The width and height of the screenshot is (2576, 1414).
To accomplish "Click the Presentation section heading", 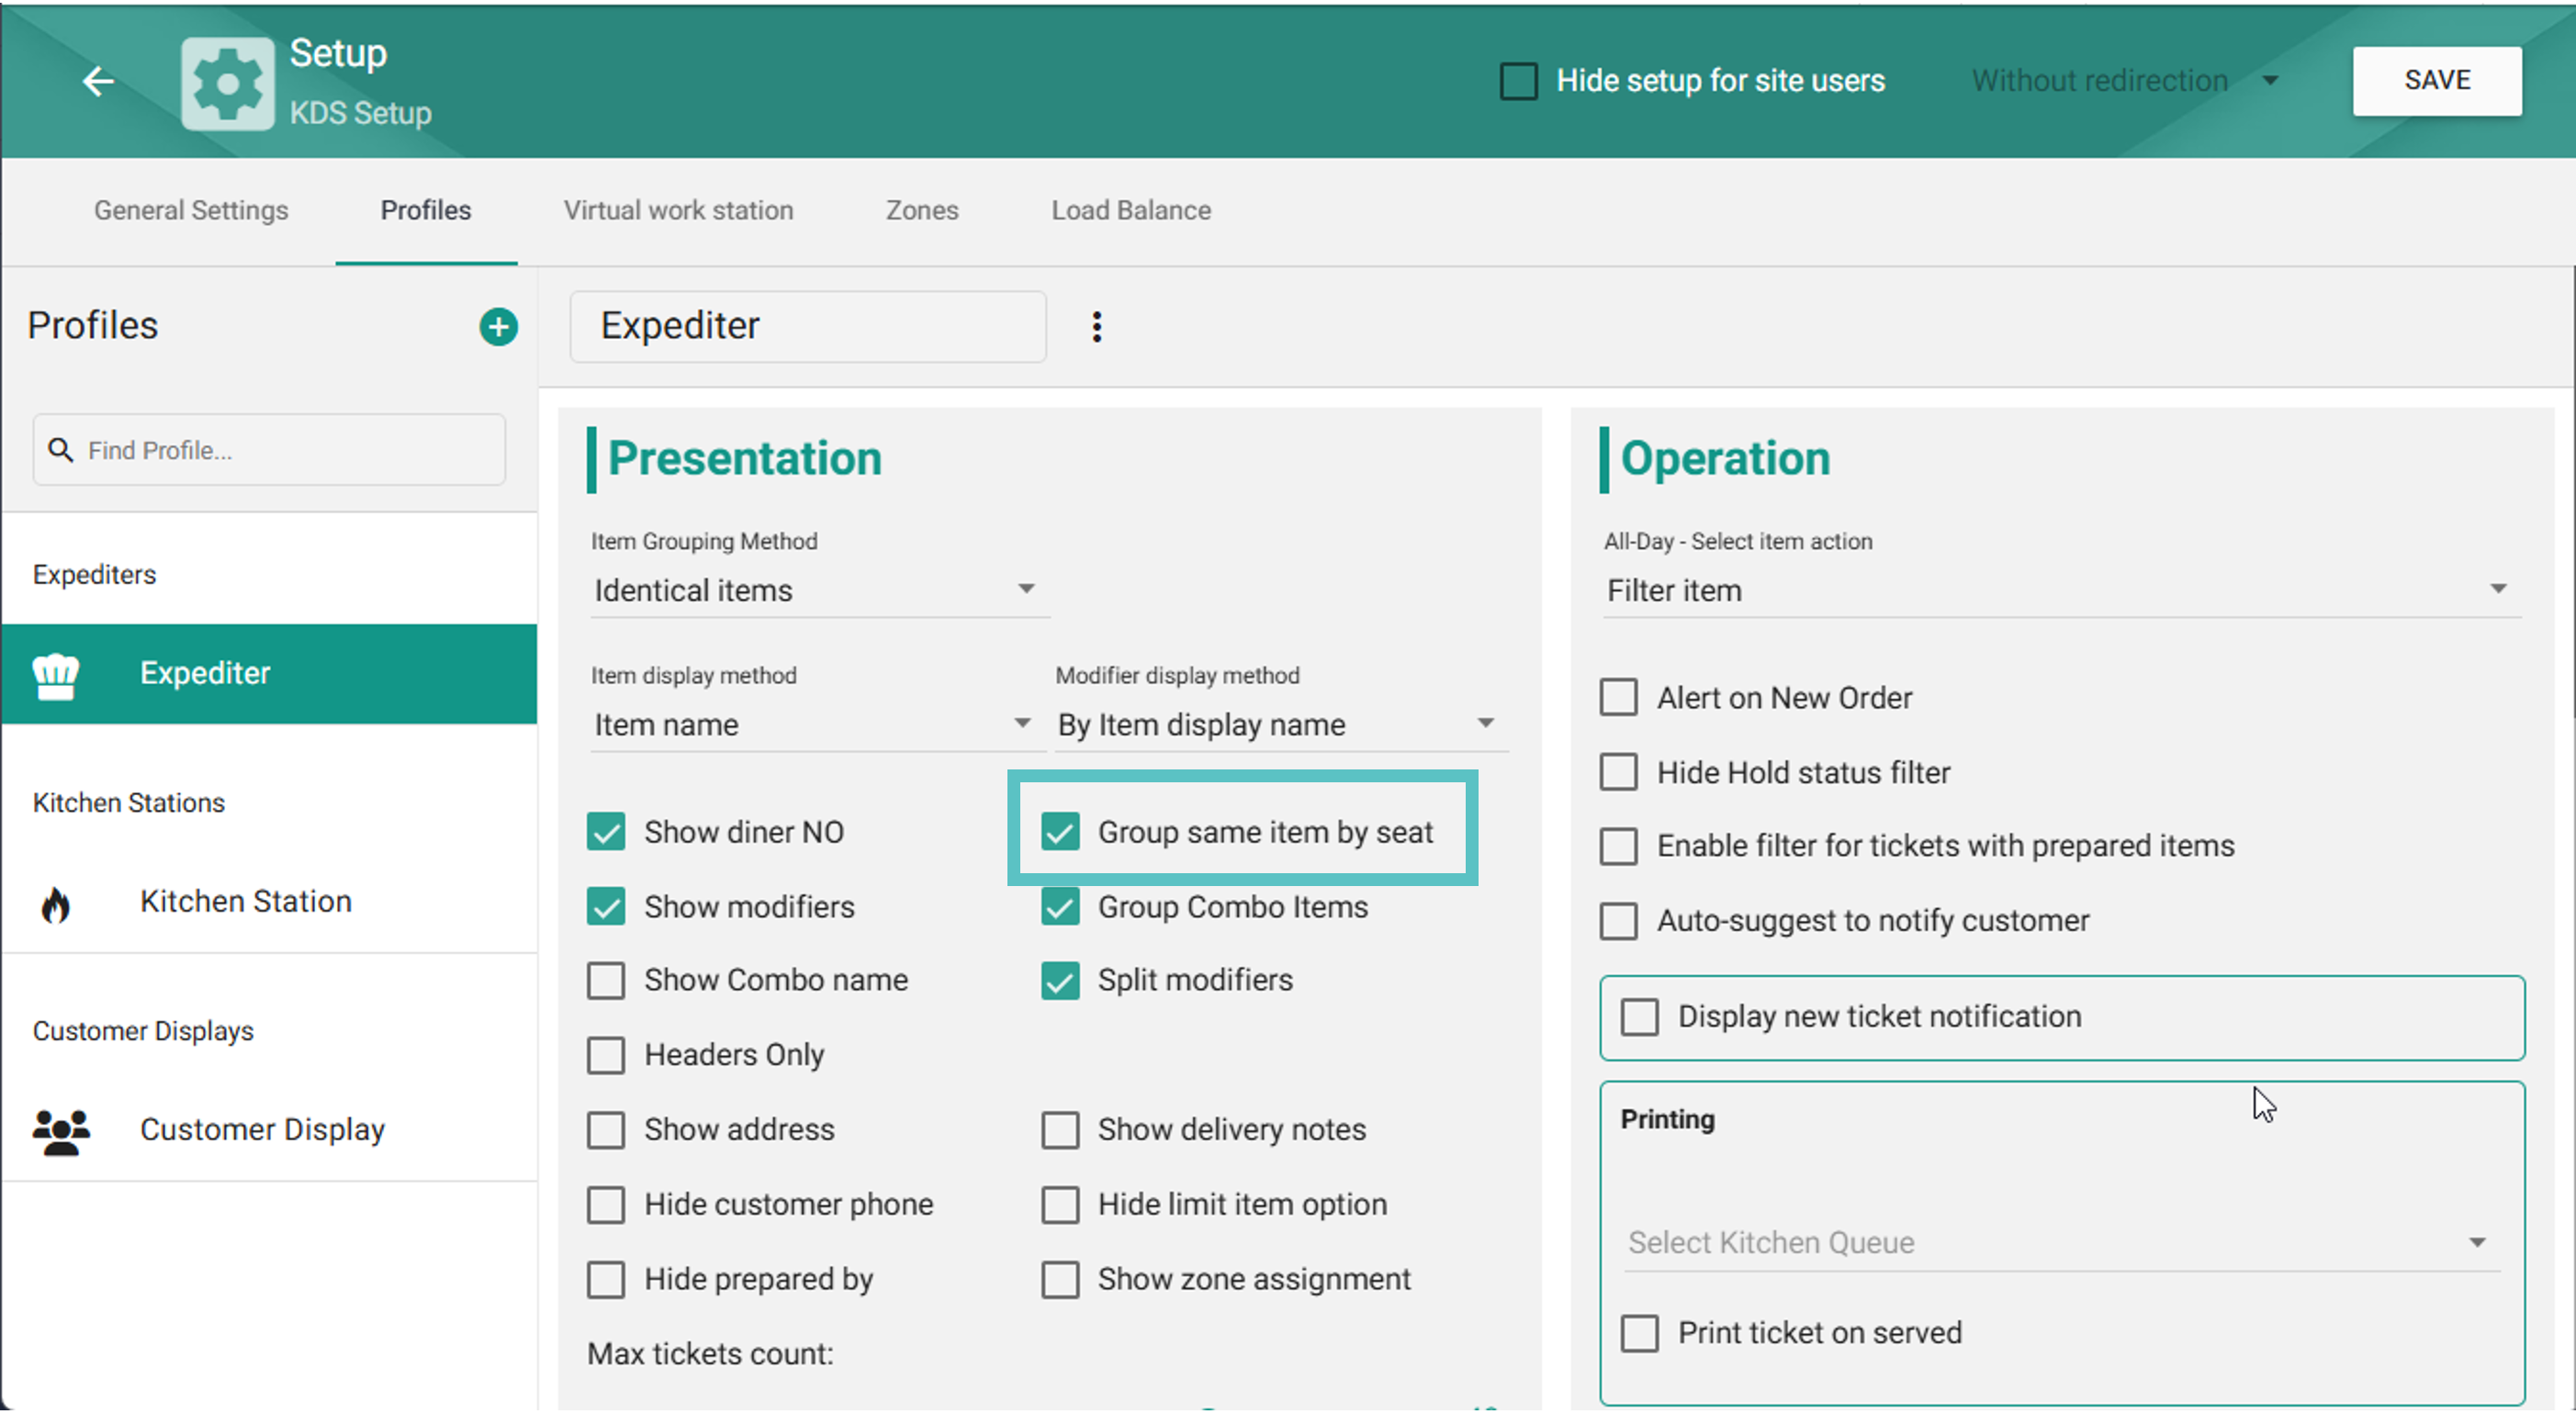I will (745, 460).
